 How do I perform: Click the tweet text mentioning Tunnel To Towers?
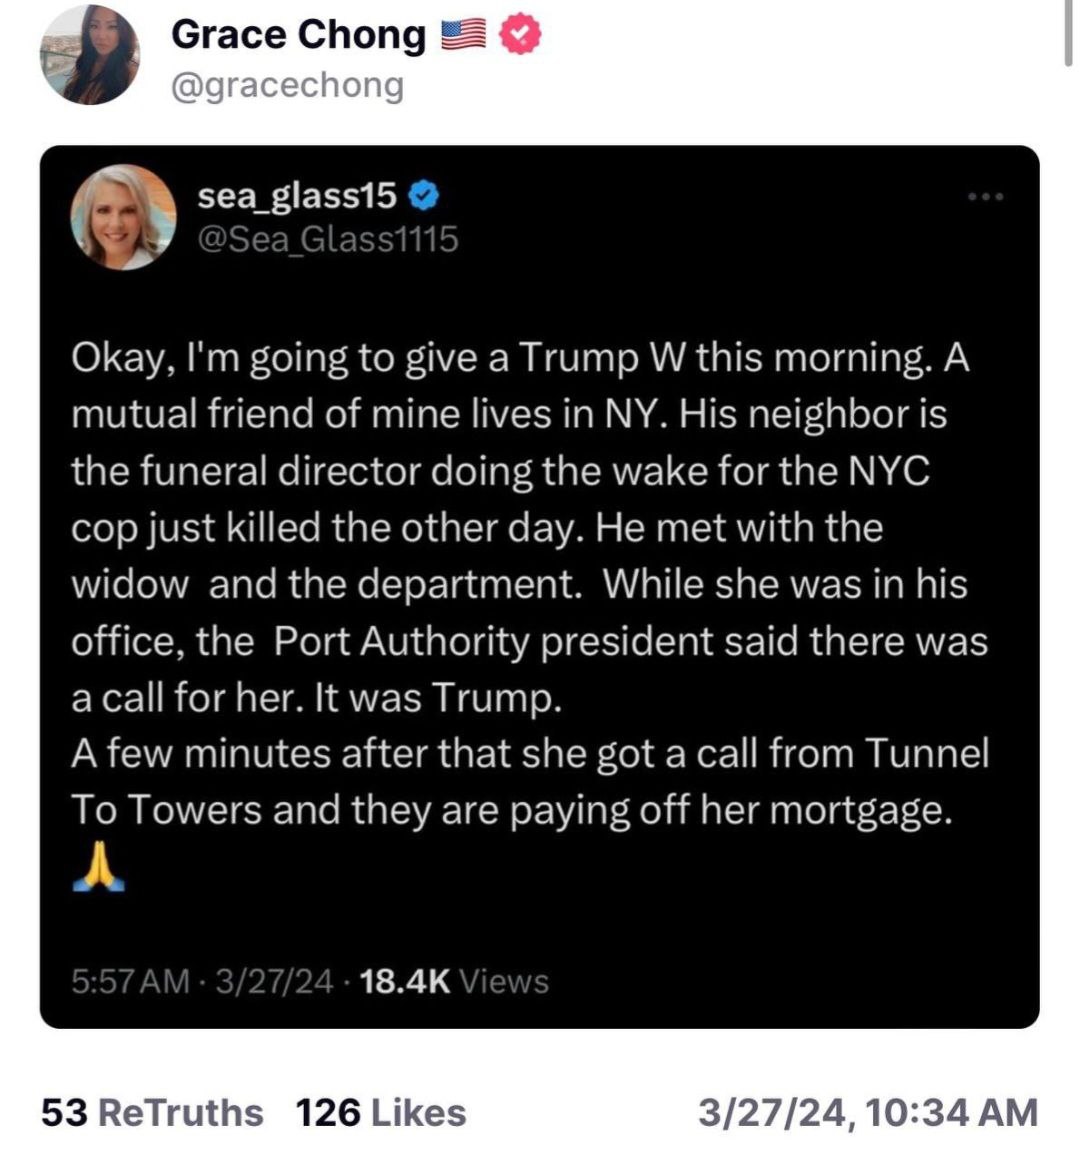pyautogui.click(x=530, y=781)
